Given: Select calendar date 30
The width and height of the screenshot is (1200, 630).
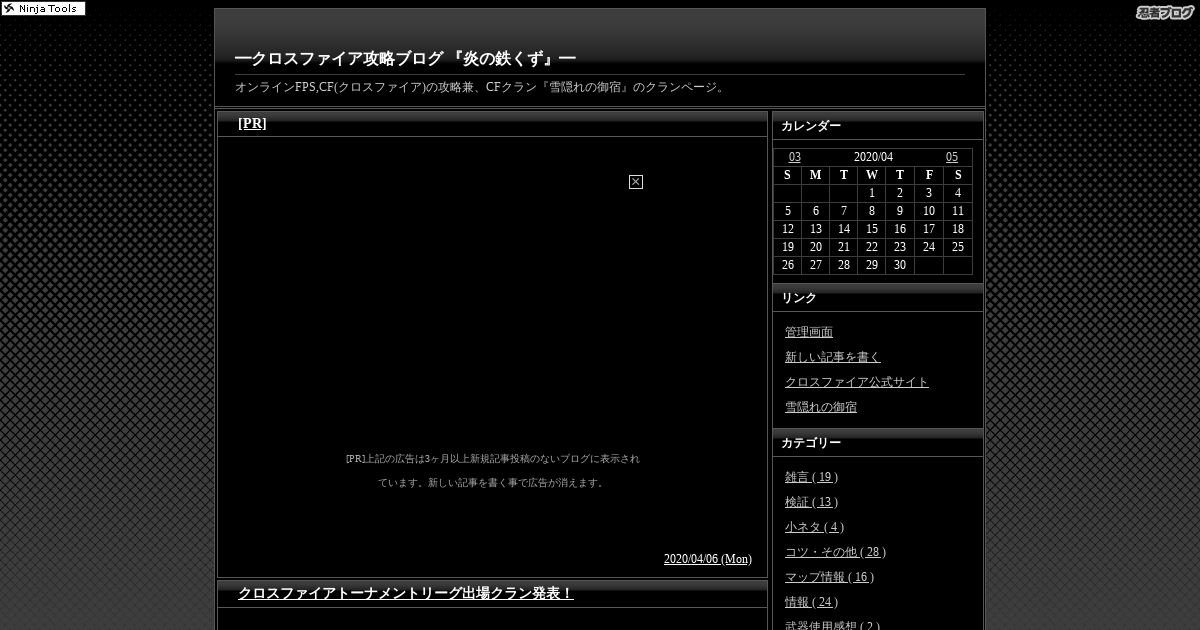Looking at the screenshot, I should [899, 265].
